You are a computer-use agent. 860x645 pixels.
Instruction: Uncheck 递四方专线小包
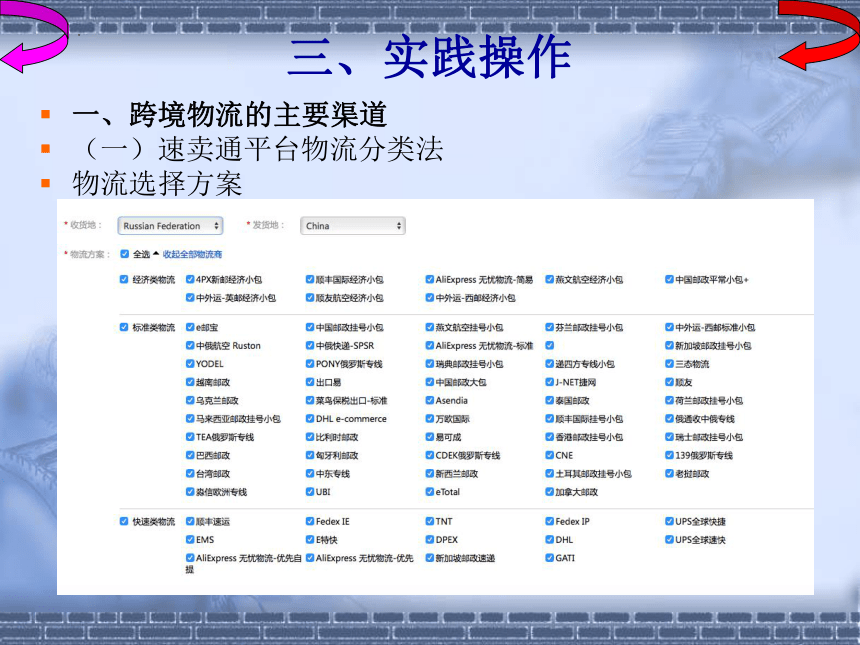point(550,364)
